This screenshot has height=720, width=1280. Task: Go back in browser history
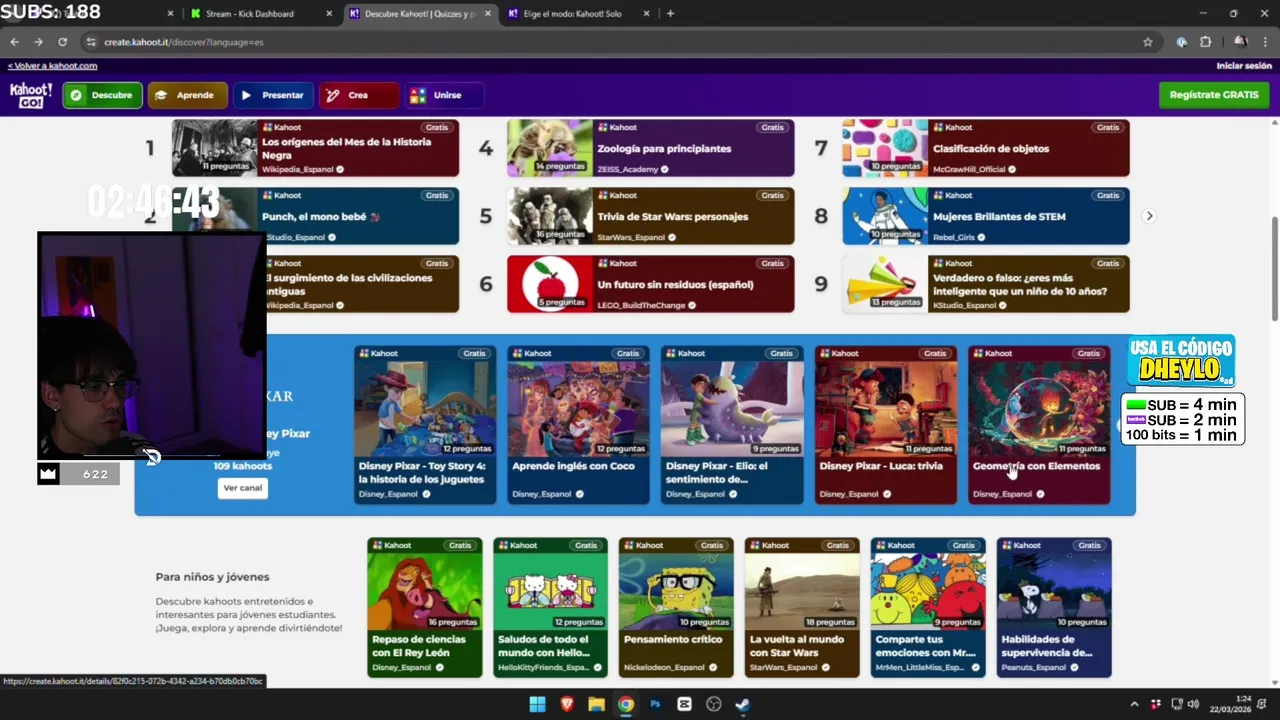[14, 42]
